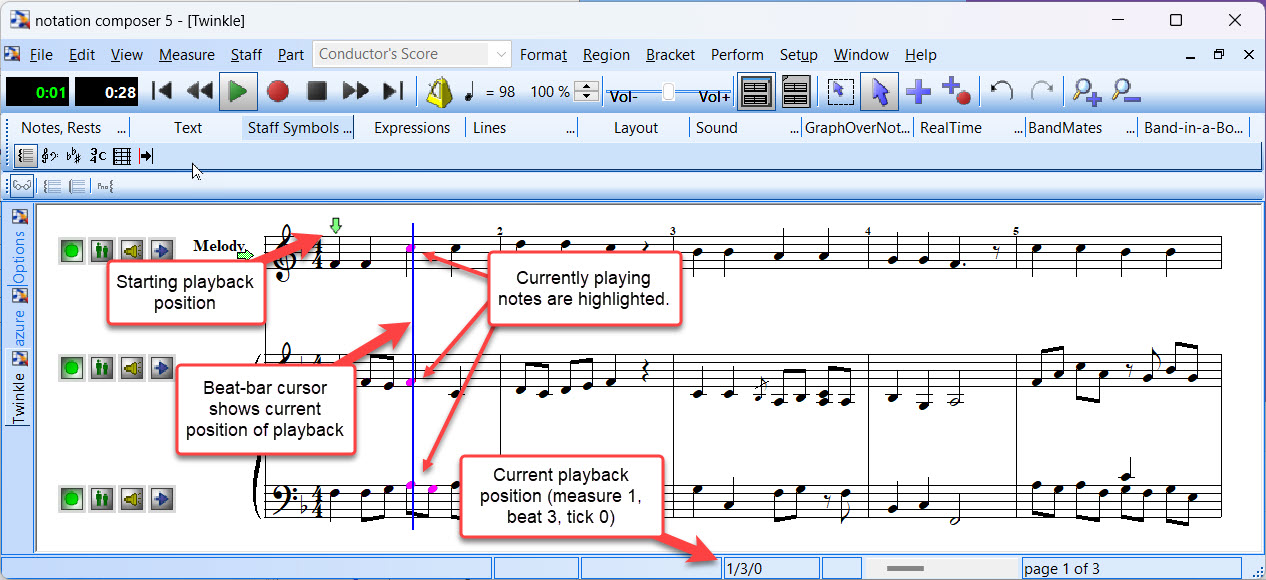Viewport: 1266px width, 580px height.
Task: Switch to the Options document tab
Action: tap(19, 258)
